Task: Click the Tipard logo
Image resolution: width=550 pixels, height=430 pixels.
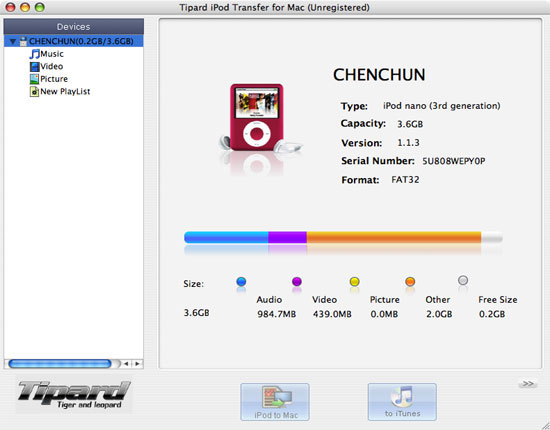Action: point(74,395)
